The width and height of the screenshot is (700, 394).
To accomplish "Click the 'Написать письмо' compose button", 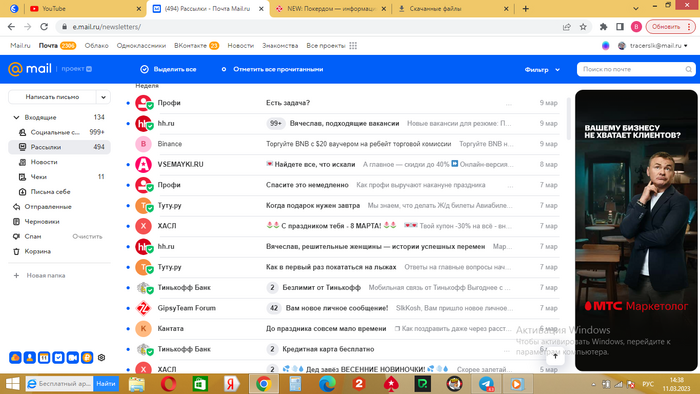I will pyautogui.click(x=52, y=97).
